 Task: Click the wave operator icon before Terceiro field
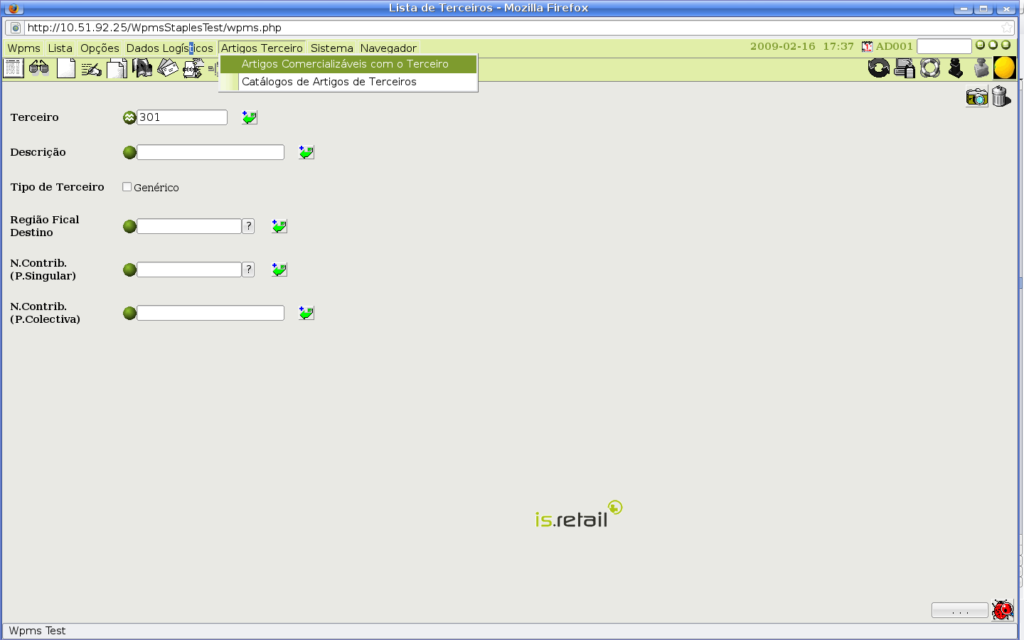(x=129, y=118)
